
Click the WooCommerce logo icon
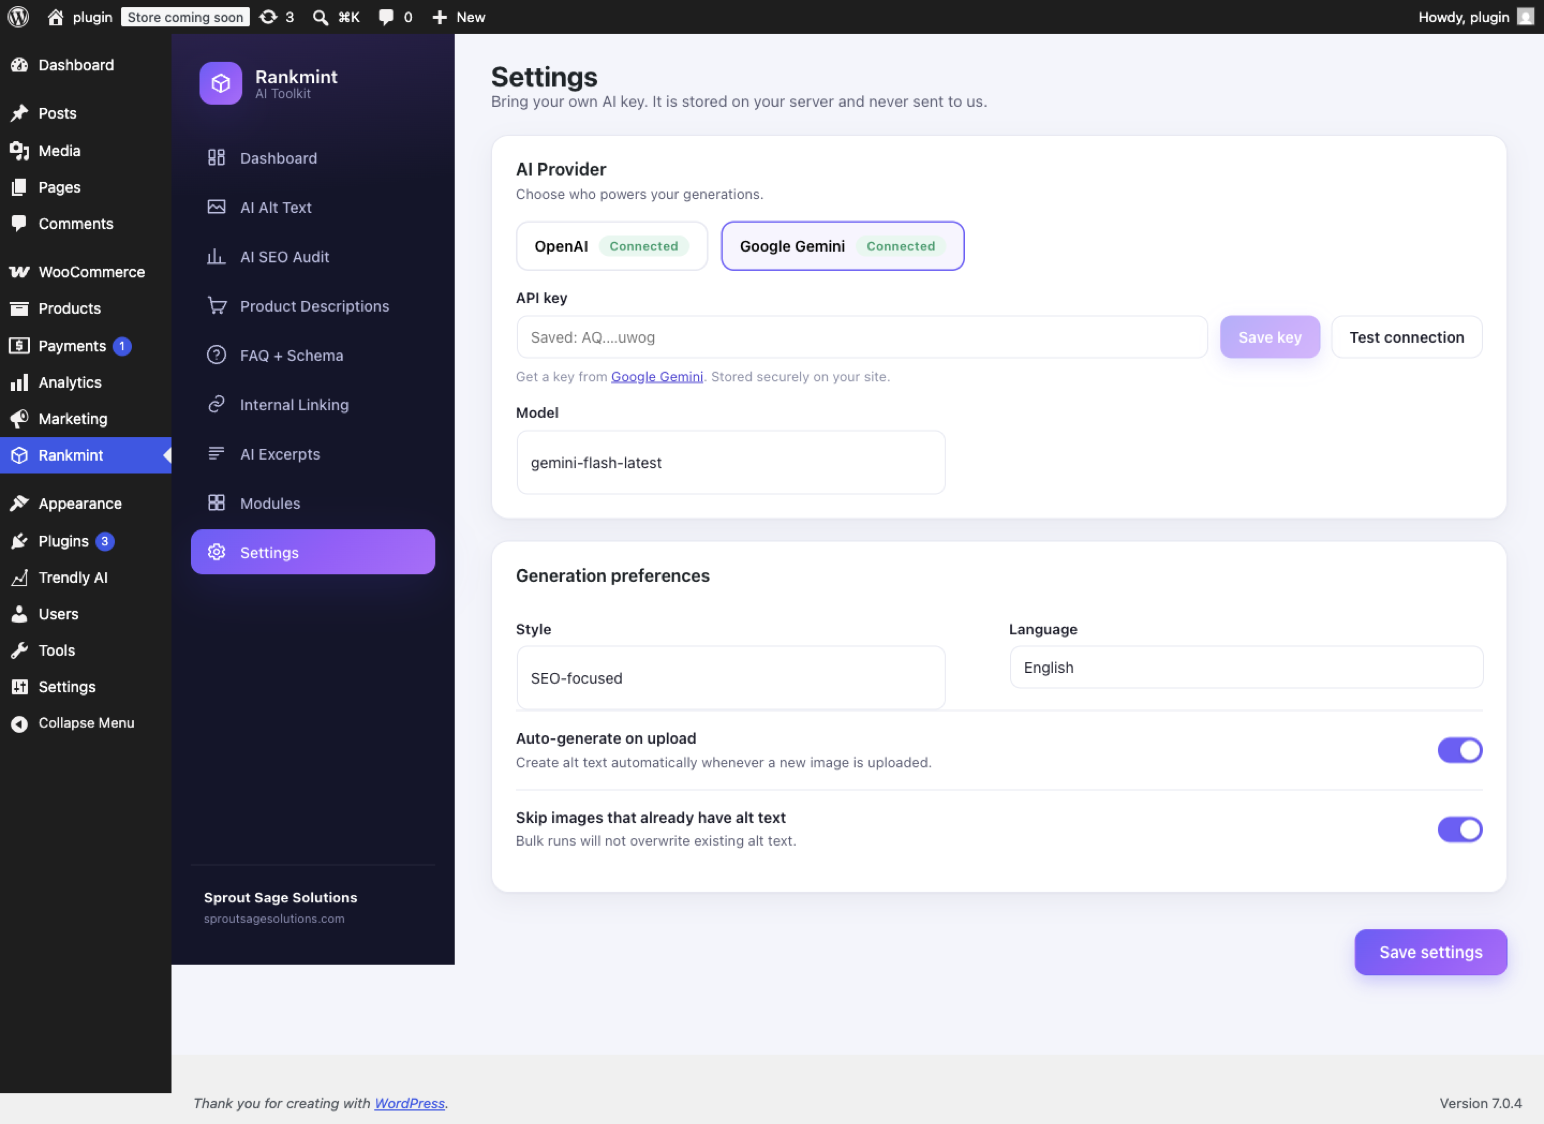pyautogui.click(x=19, y=272)
